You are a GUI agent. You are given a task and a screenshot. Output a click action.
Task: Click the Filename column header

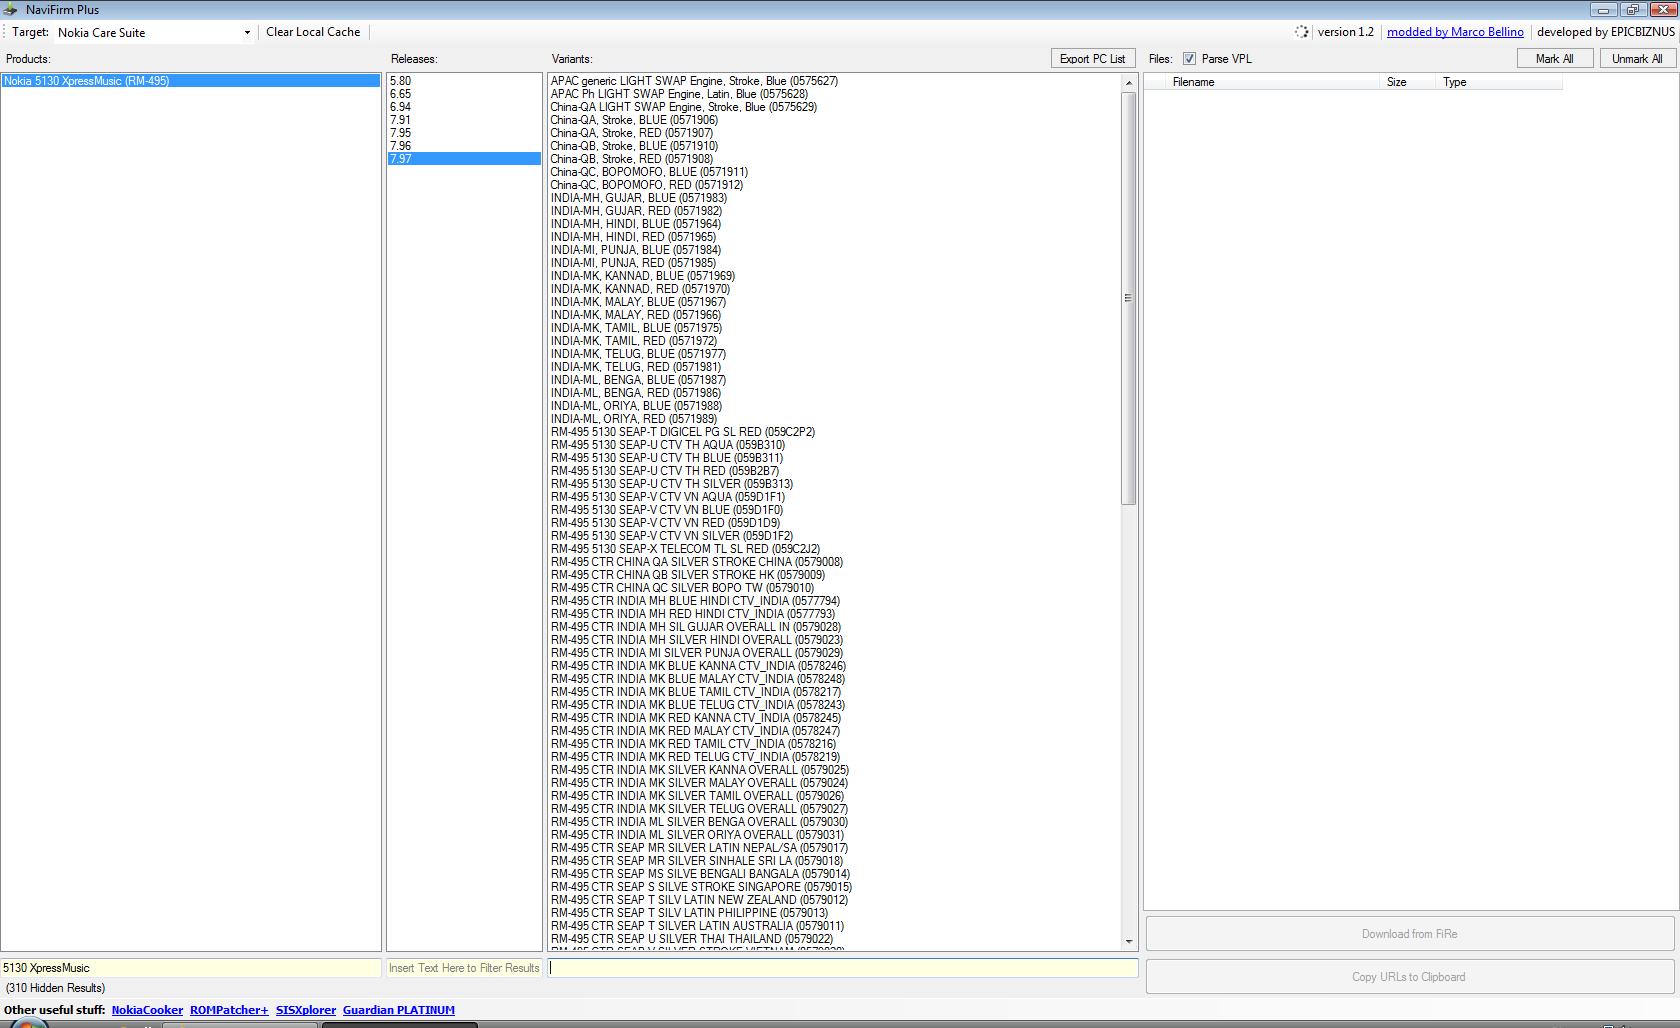tap(1274, 82)
